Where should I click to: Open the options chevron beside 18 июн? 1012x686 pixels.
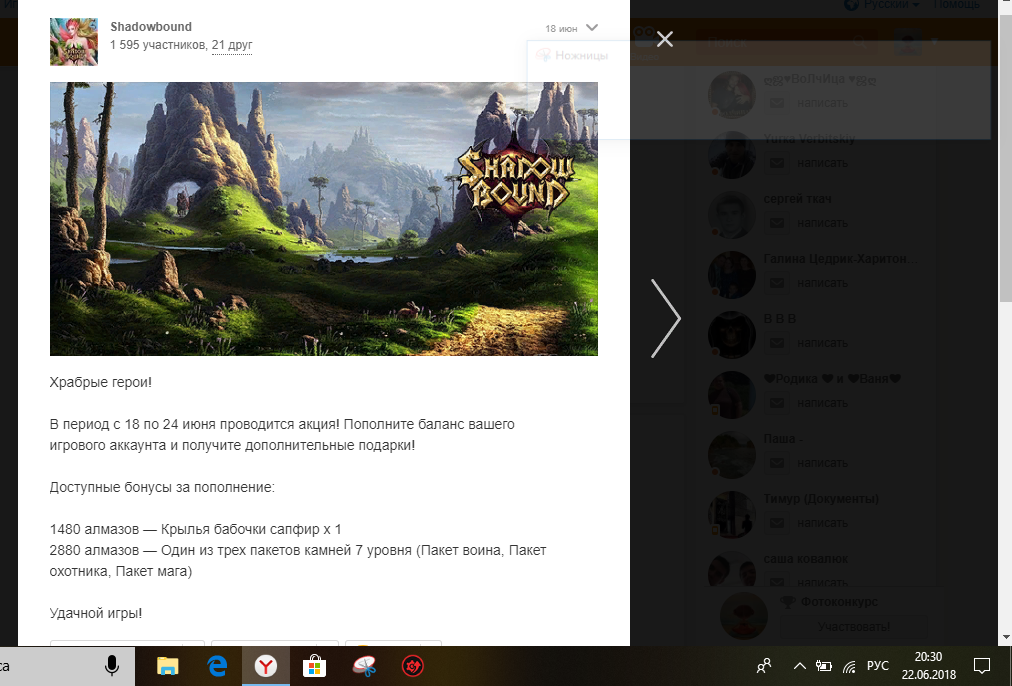click(x=592, y=28)
